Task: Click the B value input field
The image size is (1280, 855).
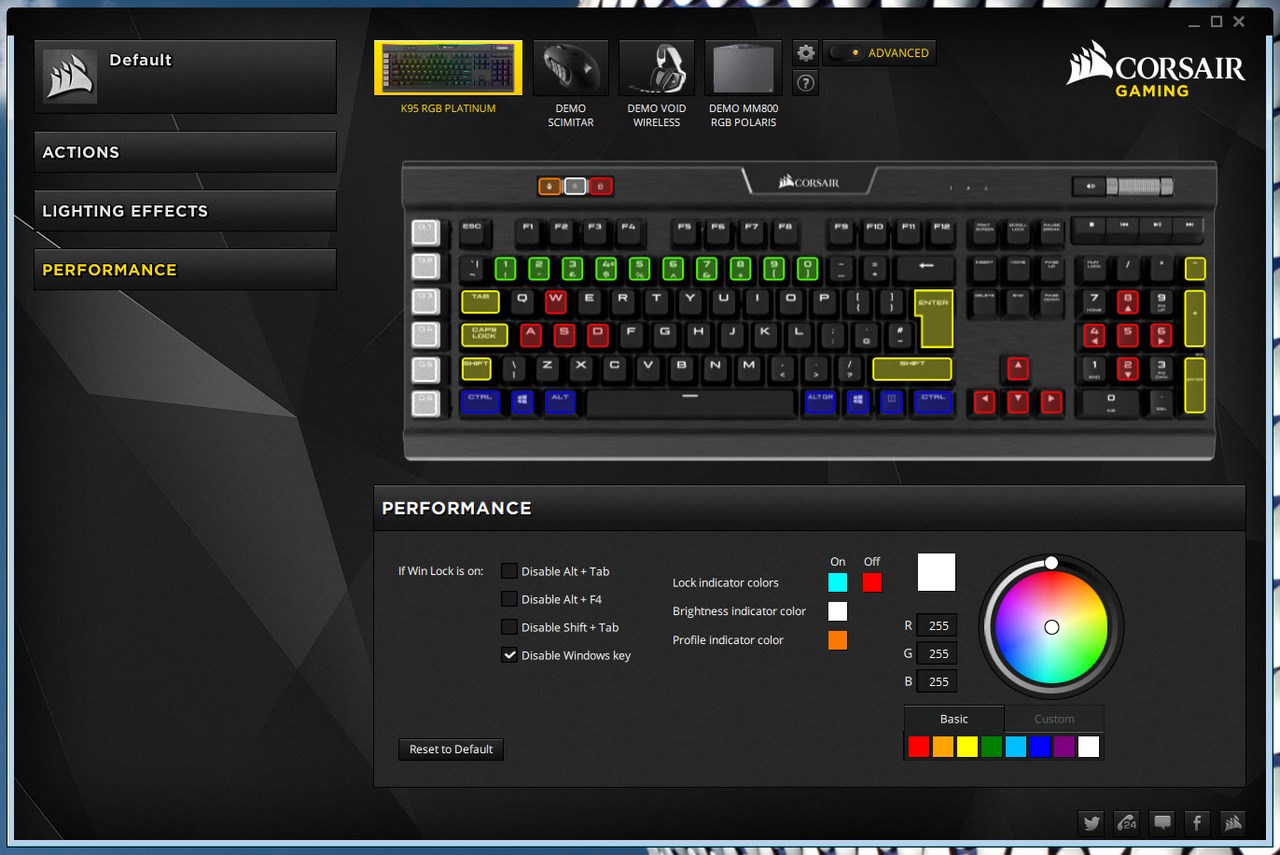Action: [937, 681]
